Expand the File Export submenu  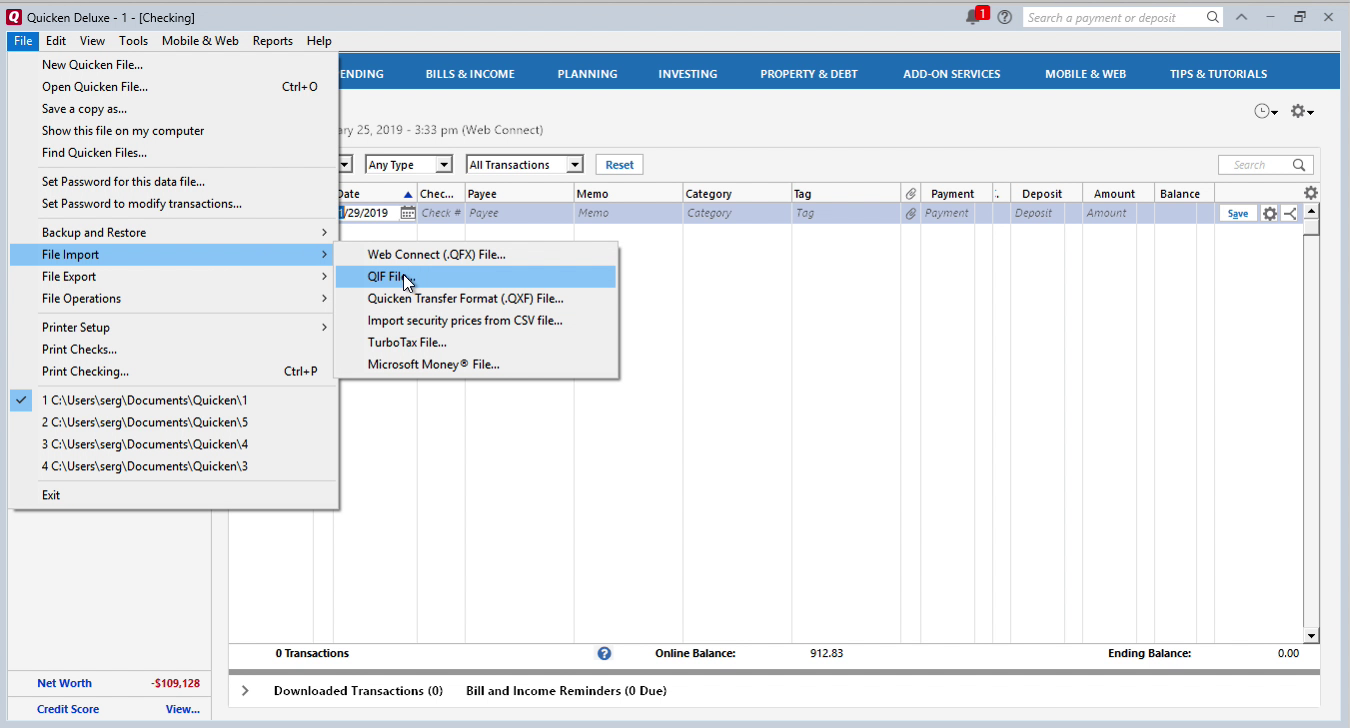click(174, 277)
